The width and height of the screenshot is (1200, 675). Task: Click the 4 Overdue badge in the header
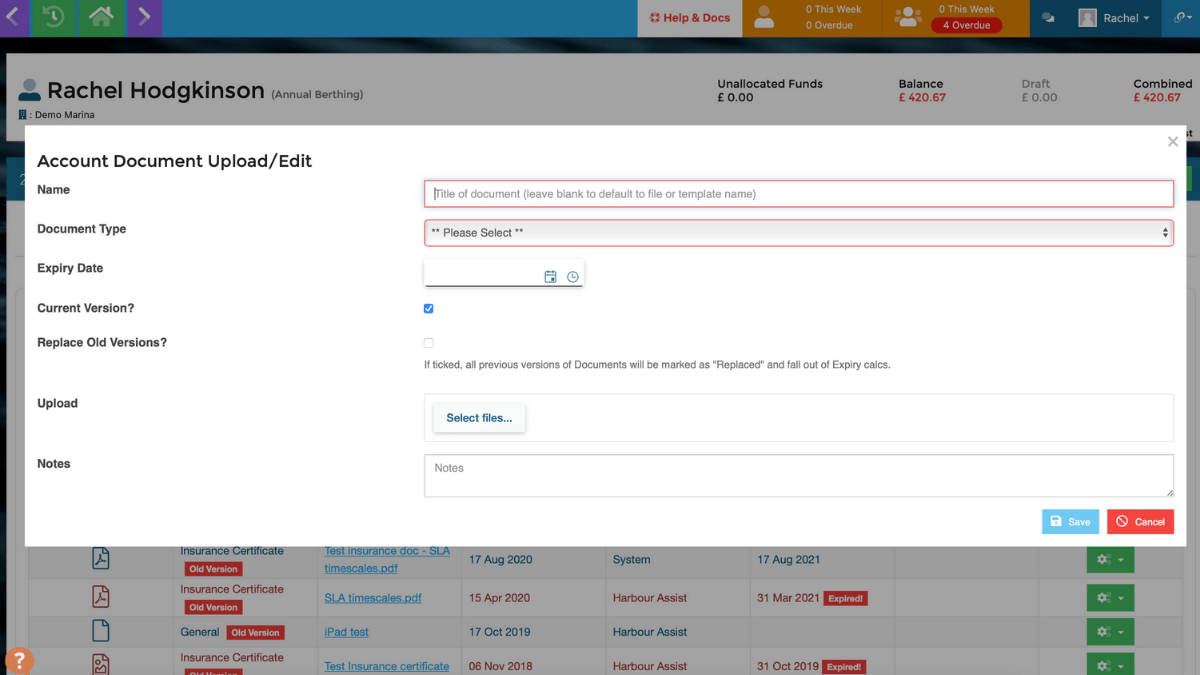[966, 25]
